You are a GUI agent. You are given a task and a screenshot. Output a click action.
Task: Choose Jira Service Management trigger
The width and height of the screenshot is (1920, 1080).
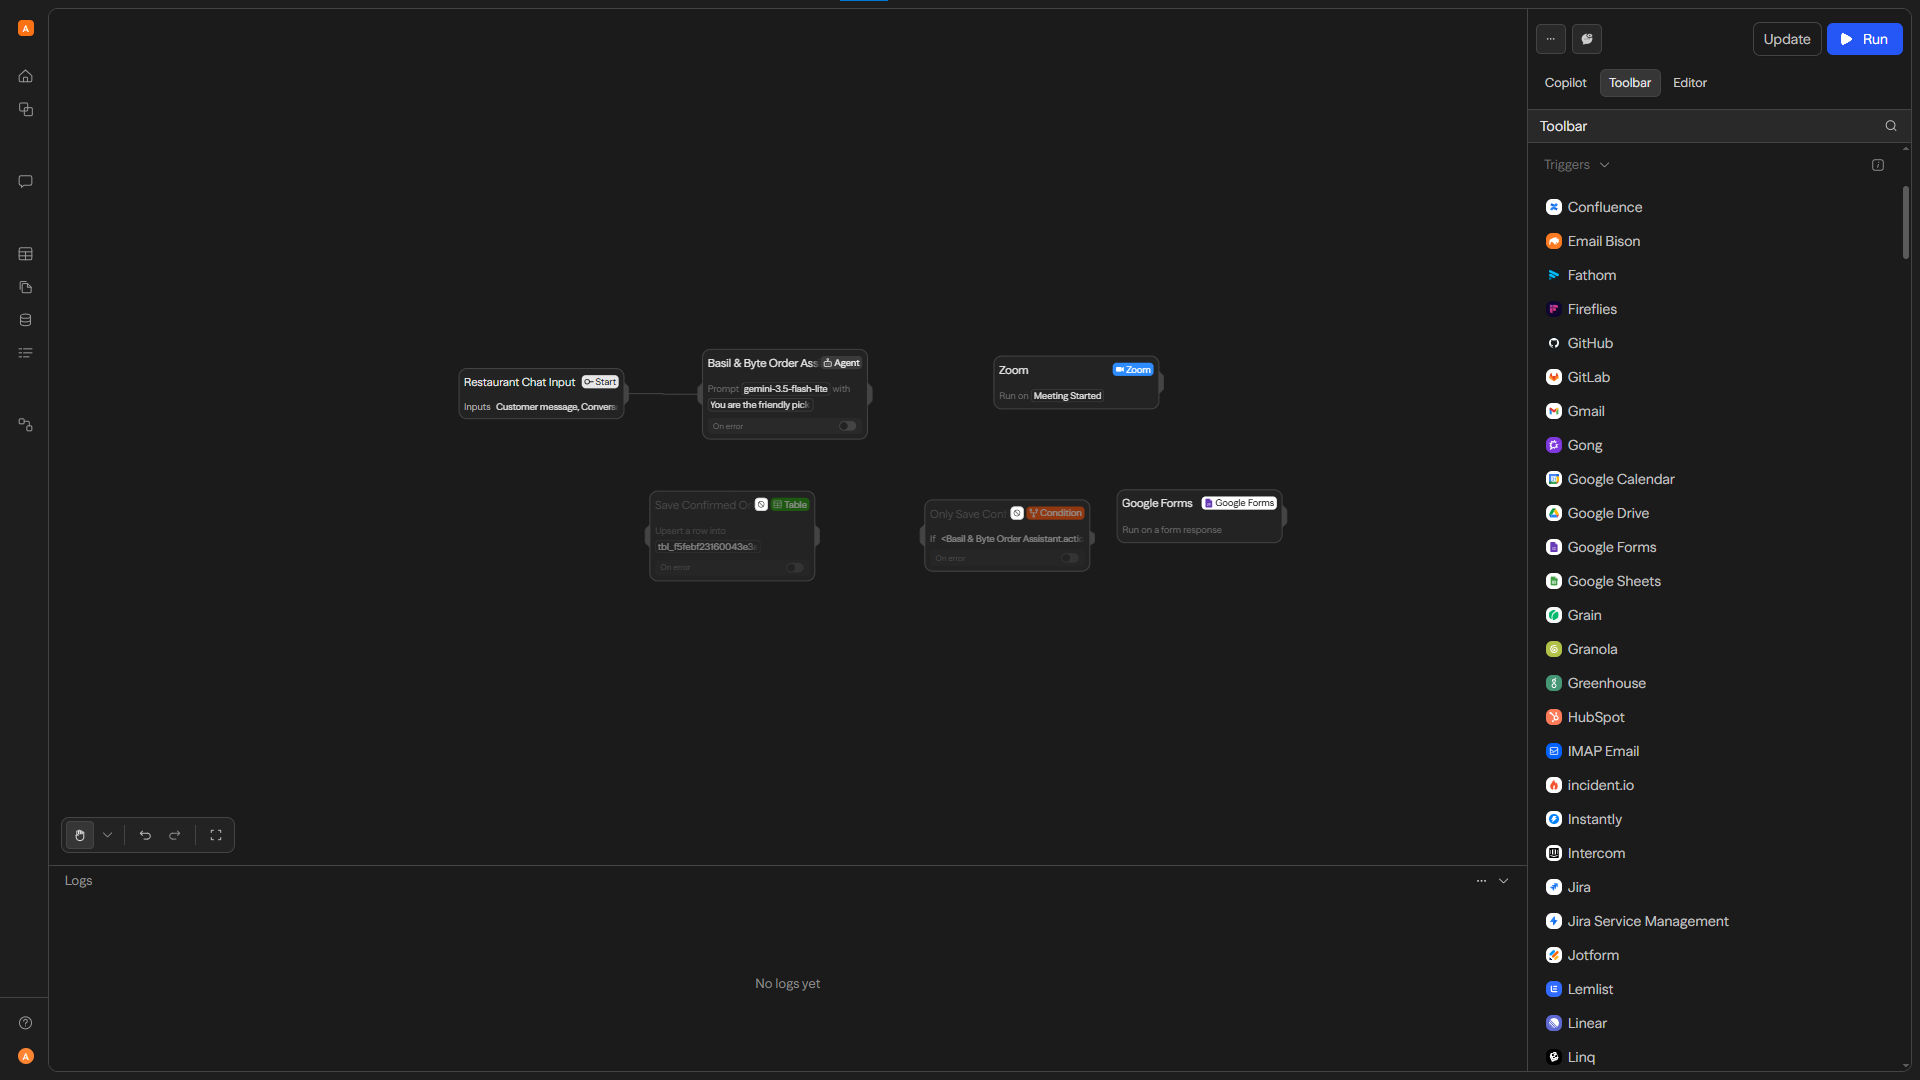[1648, 921]
